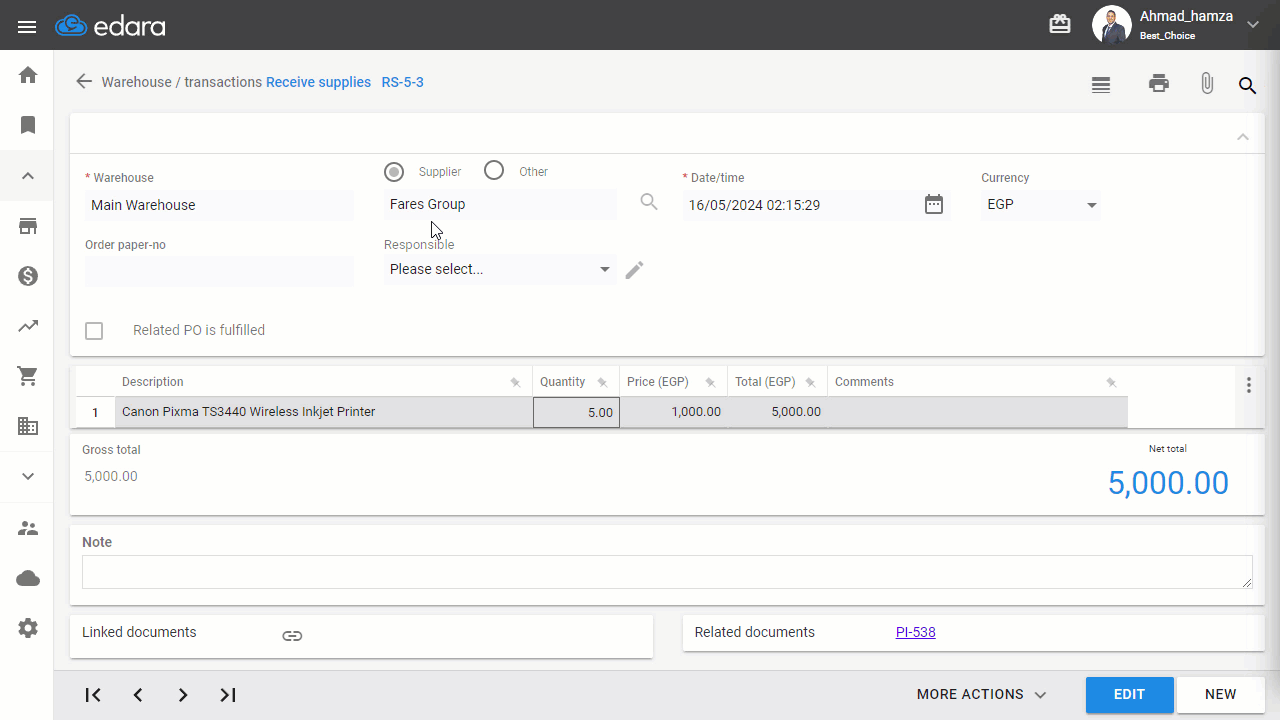This screenshot has width=1280, height=720.
Task: Open the trending chart sidebar icon
Action: 28,326
